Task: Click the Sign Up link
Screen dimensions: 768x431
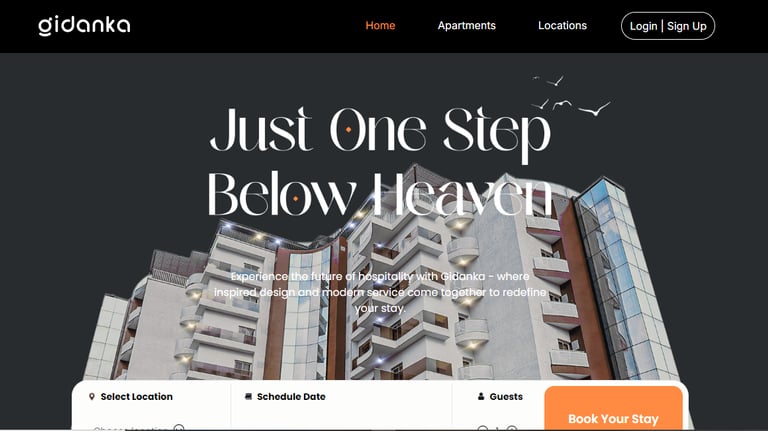Action: pyautogui.click(x=686, y=26)
